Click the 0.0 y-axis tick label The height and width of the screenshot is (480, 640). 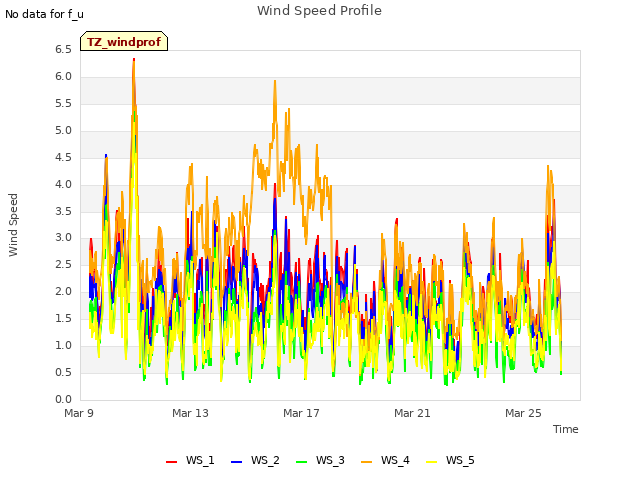pyautogui.click(x=63, y=399)
